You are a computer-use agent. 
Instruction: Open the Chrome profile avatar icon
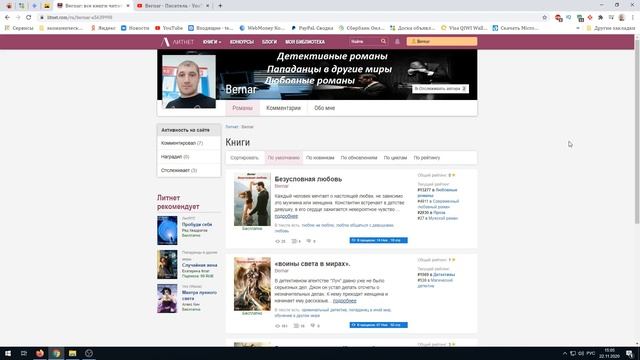tap(622, 18)
